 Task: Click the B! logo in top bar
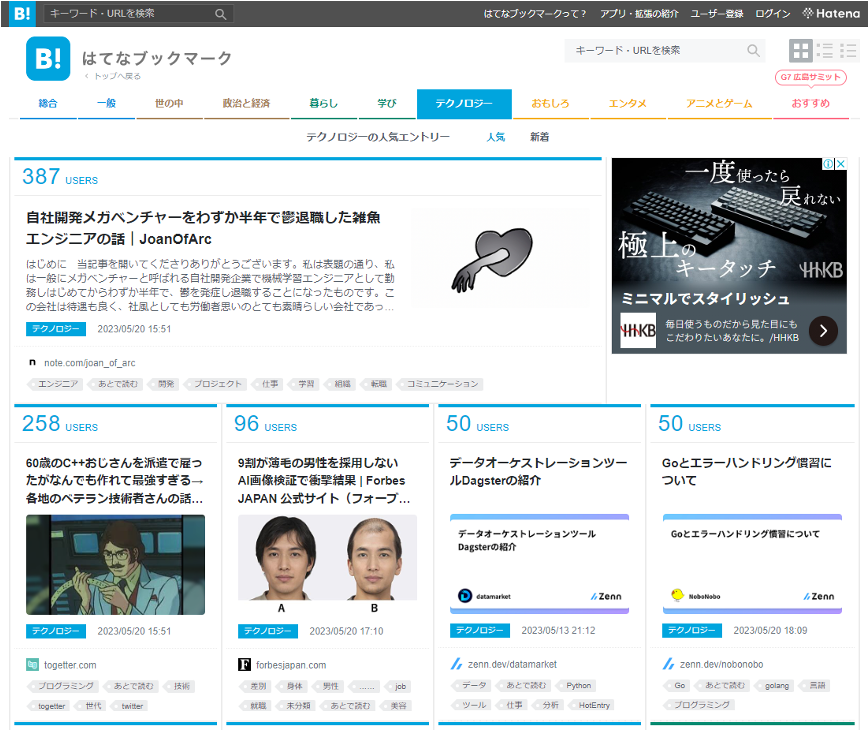click(22, 13)
